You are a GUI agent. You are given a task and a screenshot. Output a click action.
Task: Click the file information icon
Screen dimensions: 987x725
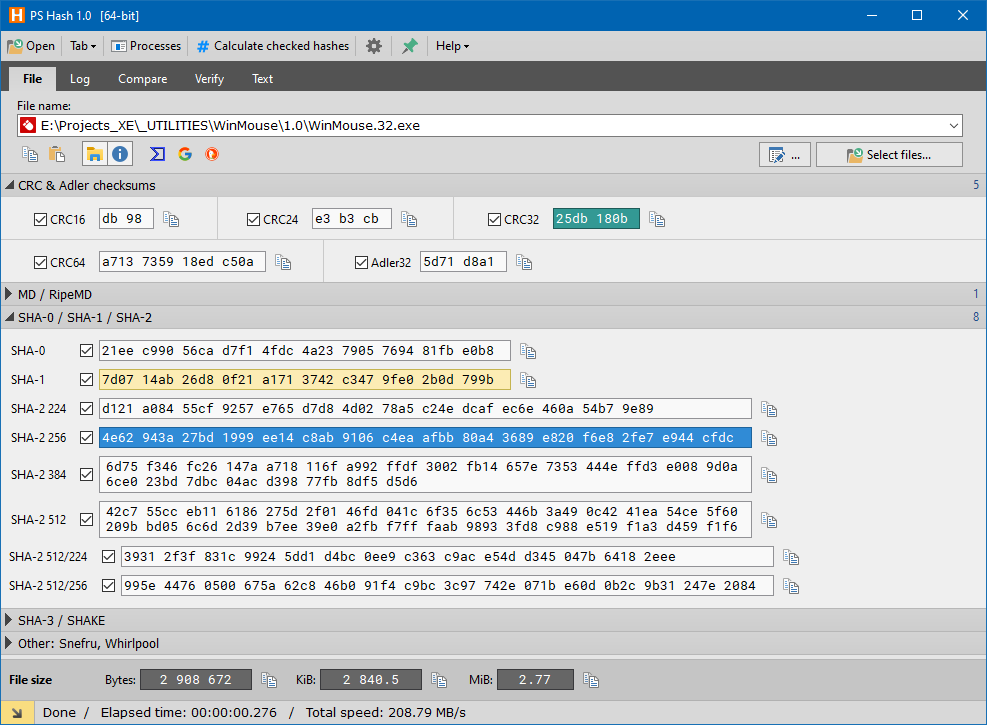[119, 154]
